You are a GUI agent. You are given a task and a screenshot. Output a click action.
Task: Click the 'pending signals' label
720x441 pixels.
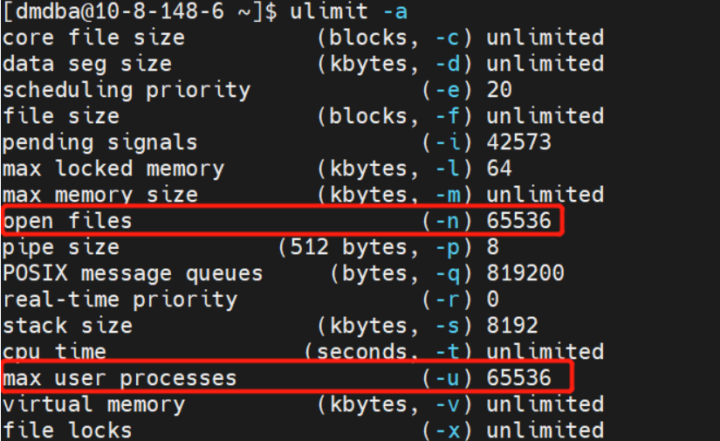[x=100, y=142]
